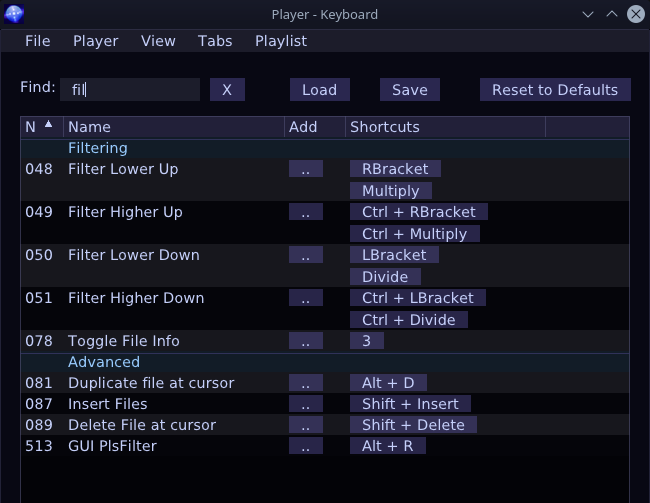Screen dimensions: 650x503
Task: Select the Ctrl + RBracket shortcut
Action: 419,212
